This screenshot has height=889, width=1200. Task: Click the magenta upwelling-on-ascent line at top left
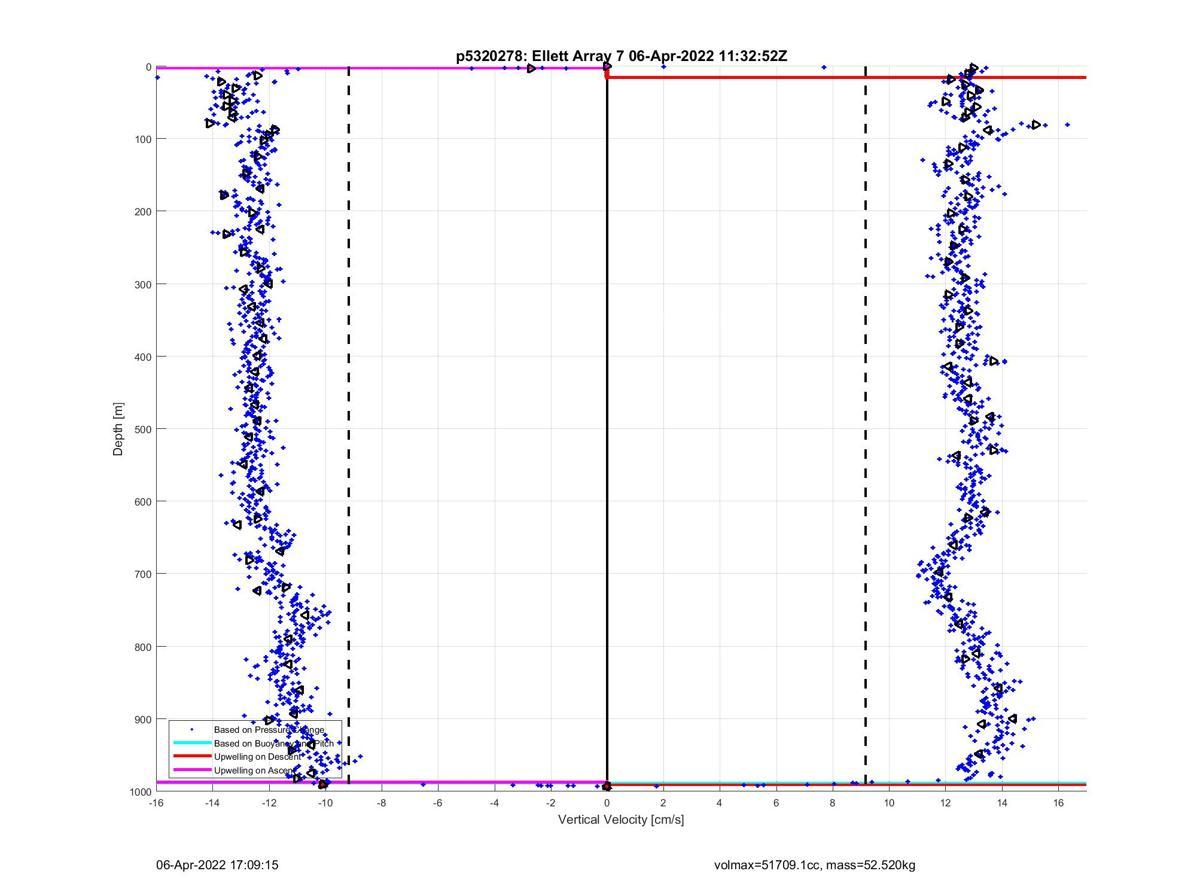point(380,68)
